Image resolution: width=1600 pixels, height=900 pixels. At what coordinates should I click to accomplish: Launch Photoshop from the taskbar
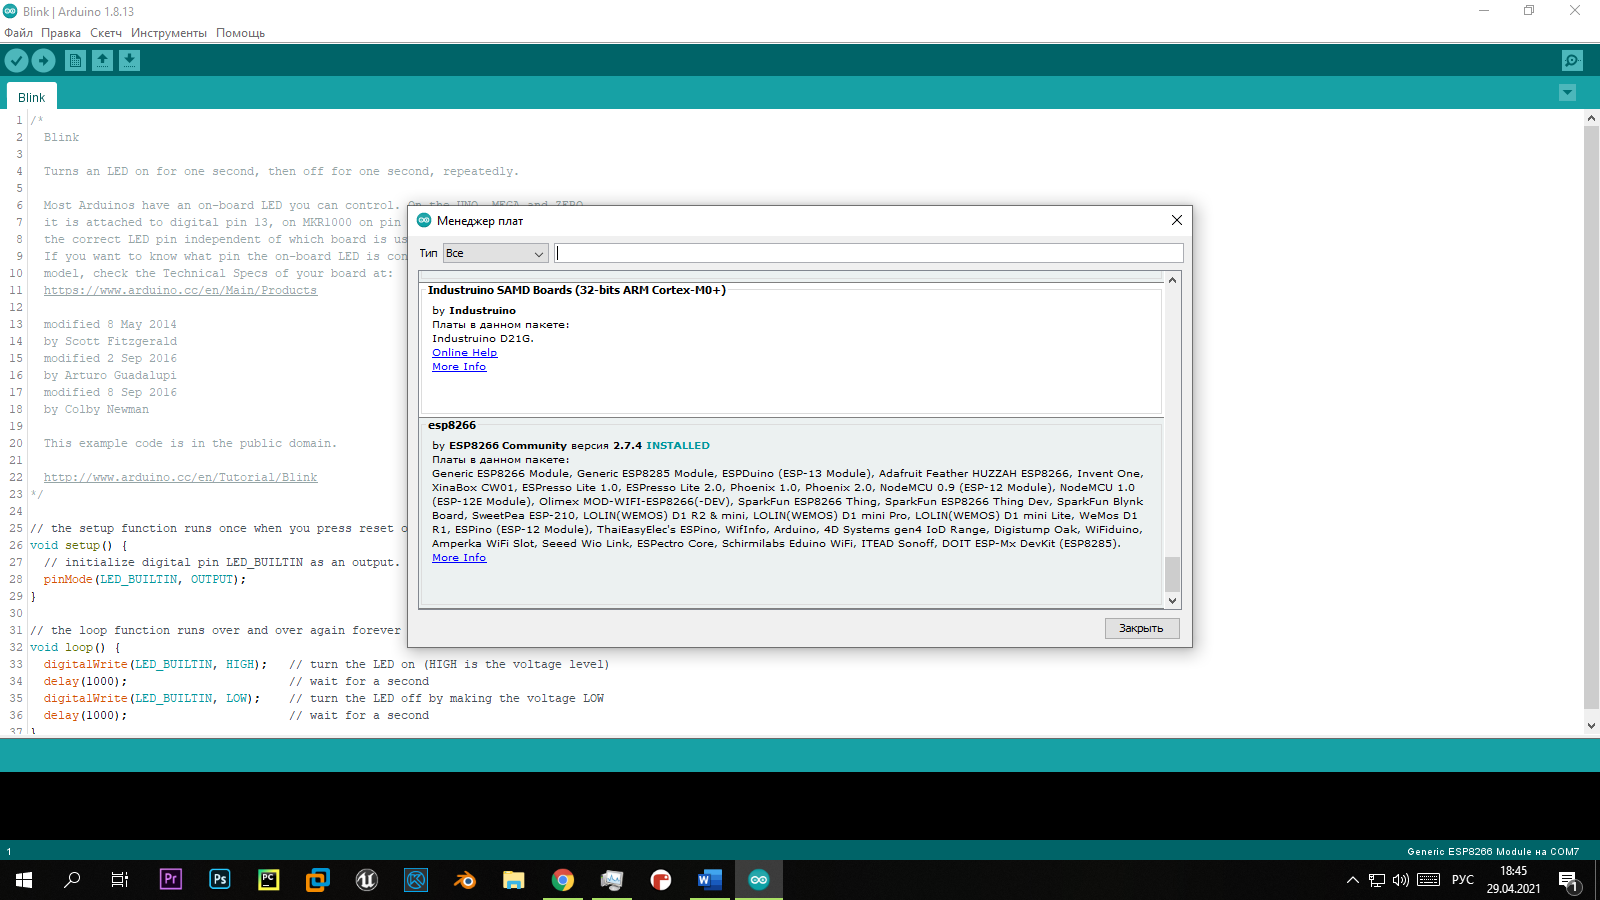coord(220,880)
